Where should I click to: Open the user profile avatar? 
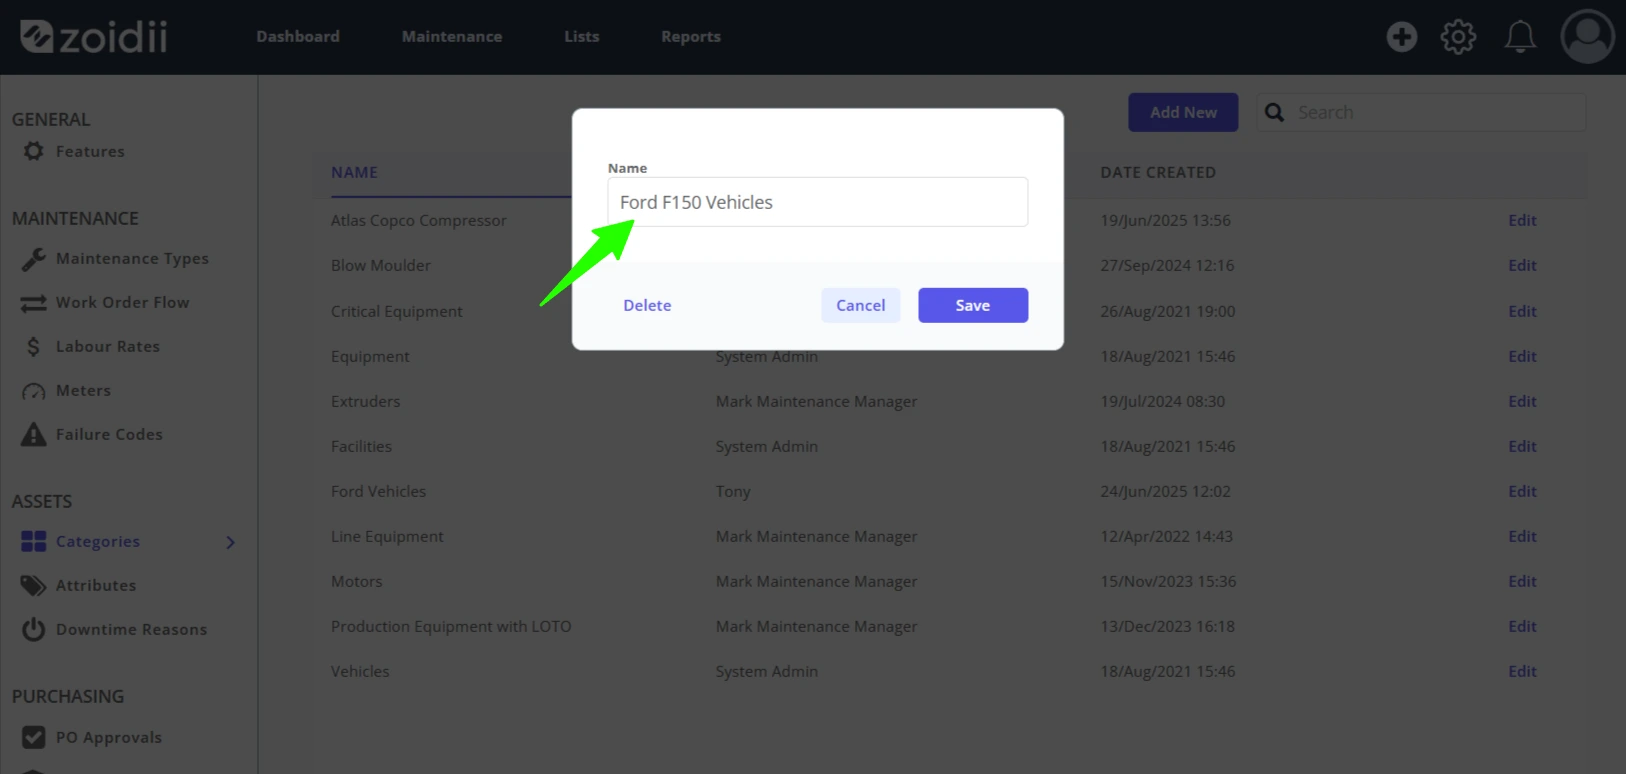click(1588, 37)
